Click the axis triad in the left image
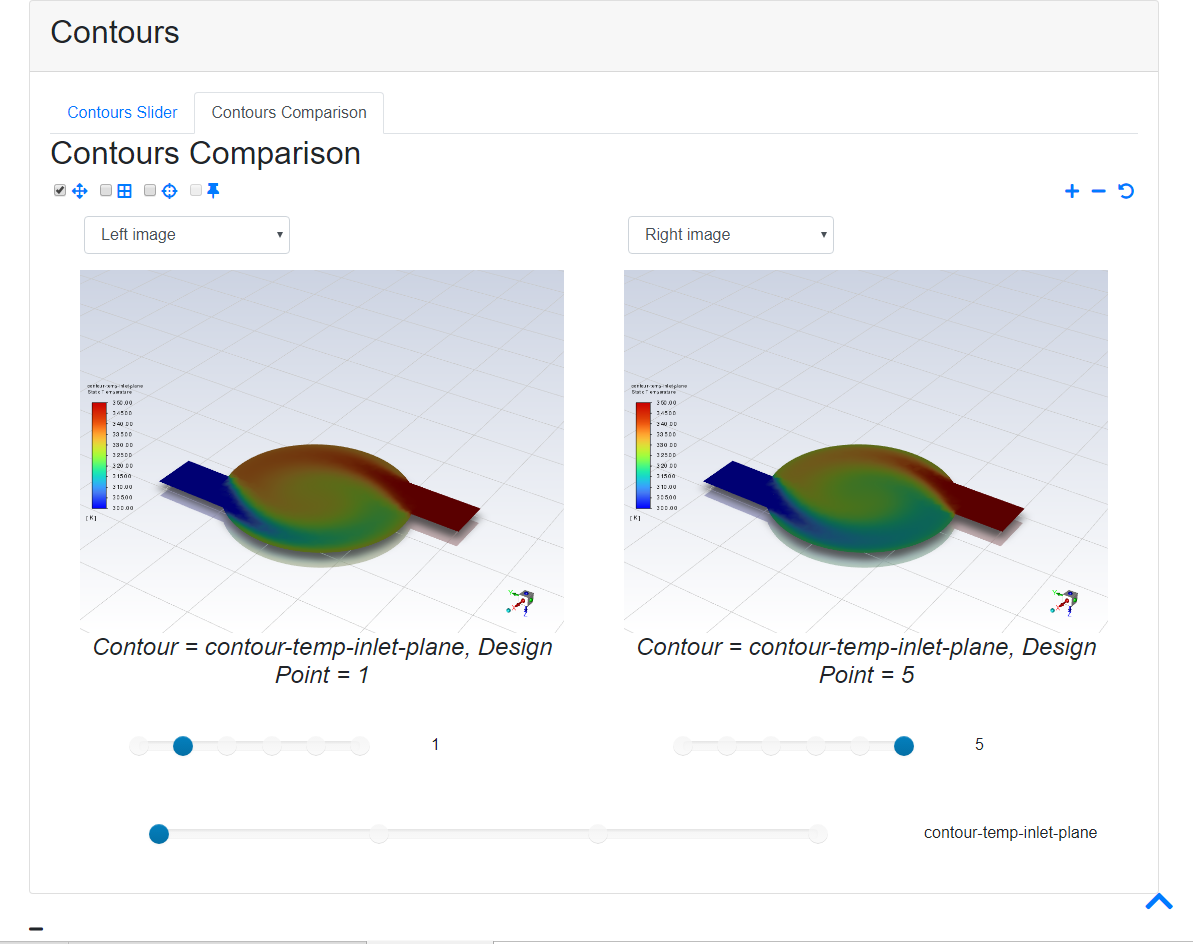1193x944 pixels. pos(522,601)
